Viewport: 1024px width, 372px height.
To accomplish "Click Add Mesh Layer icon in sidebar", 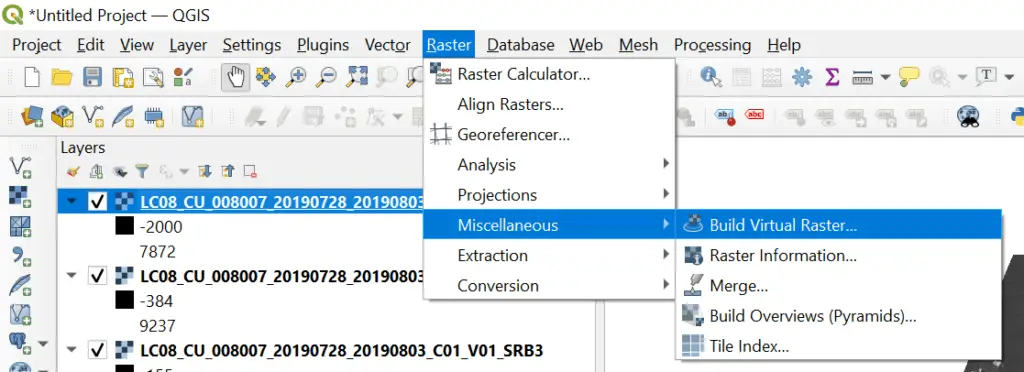I will [x=20, y=226].
